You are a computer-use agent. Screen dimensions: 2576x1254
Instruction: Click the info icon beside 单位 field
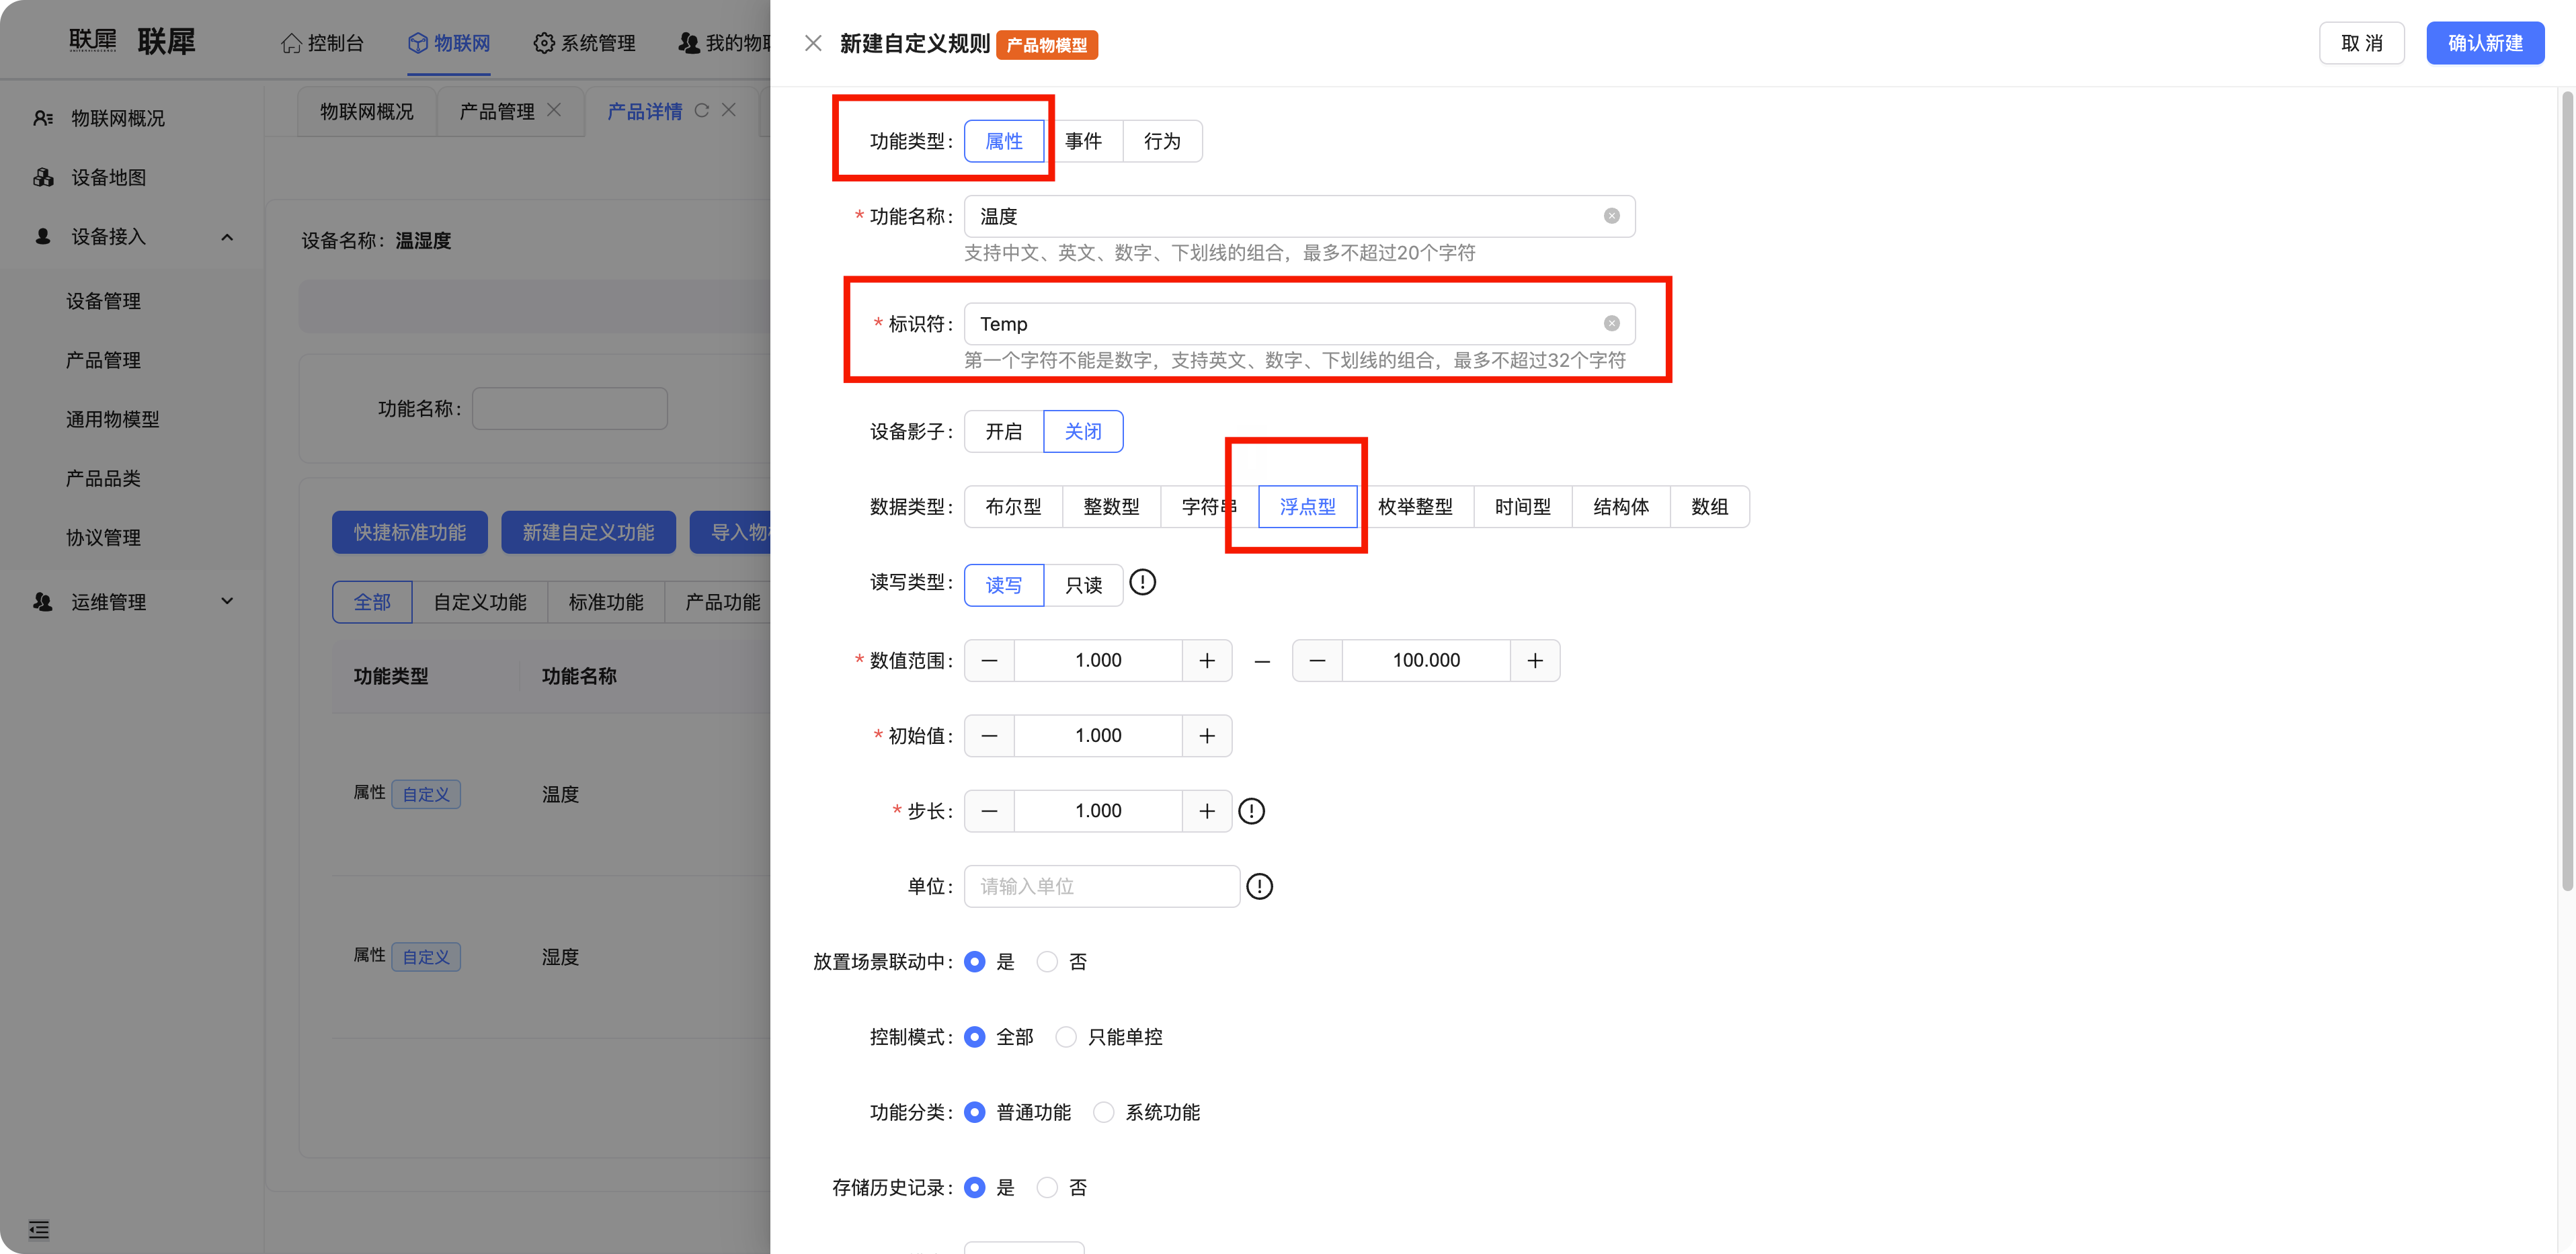pyautogui.click(x=1259, y=886)
